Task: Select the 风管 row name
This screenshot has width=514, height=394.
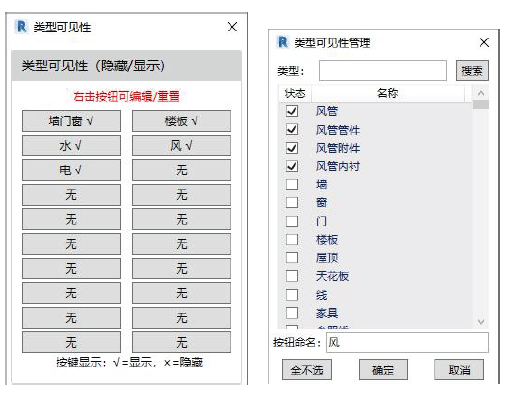Action: (327, 111)
